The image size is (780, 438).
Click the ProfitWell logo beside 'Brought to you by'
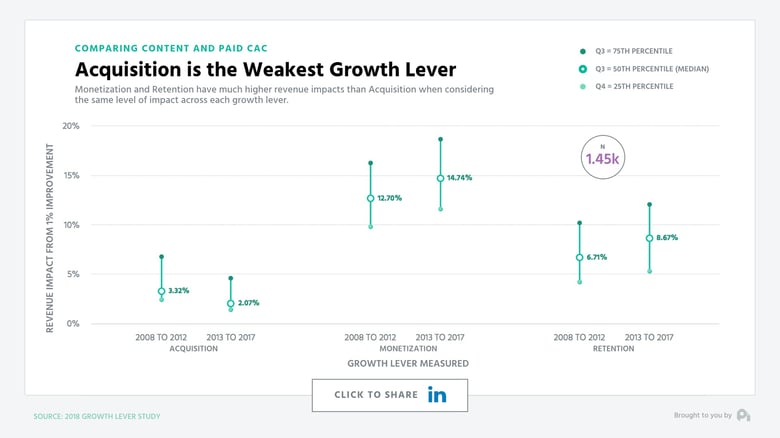tap(743, 415)
